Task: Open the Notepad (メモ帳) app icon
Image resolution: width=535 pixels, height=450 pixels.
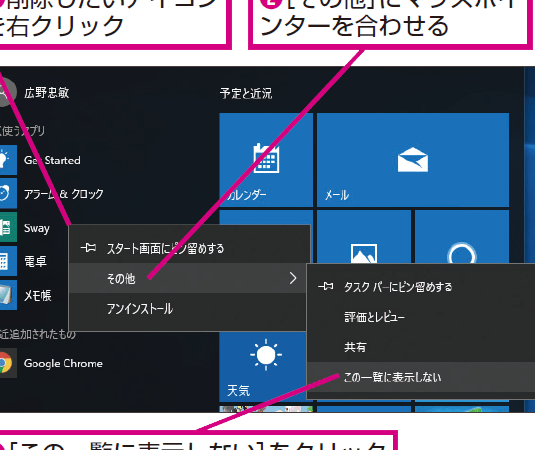Action: [x=8, y=295]
